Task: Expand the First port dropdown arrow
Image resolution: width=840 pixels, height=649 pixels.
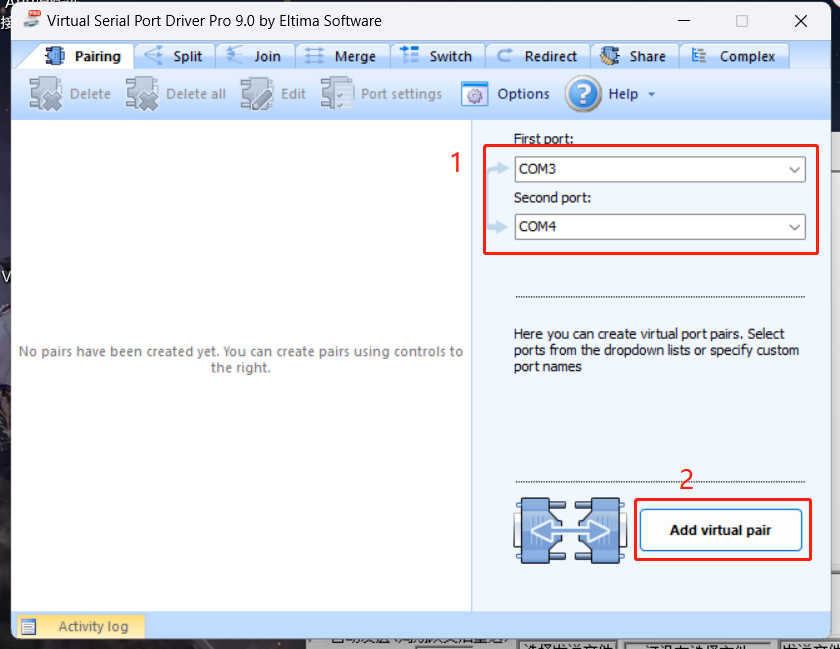Action: (x=794, y=170)
